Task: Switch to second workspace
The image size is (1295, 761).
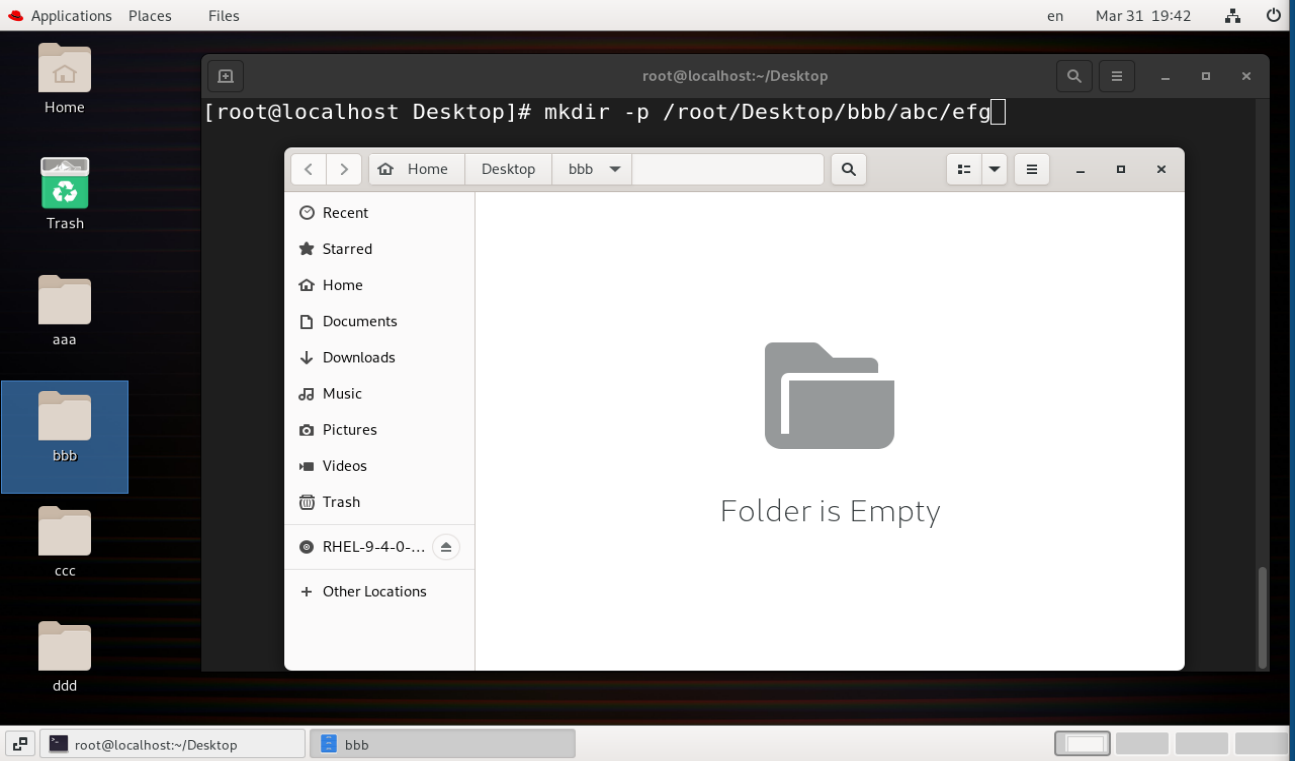Action: [x=1142, y=744]
